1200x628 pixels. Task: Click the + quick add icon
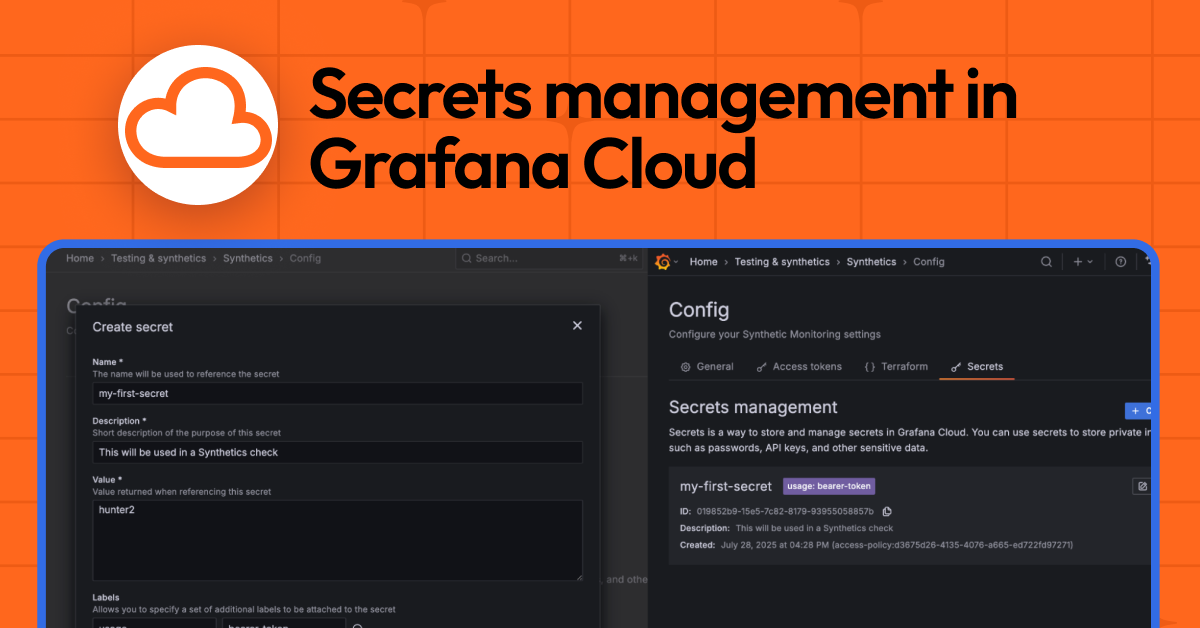[x=1077, y=261]
